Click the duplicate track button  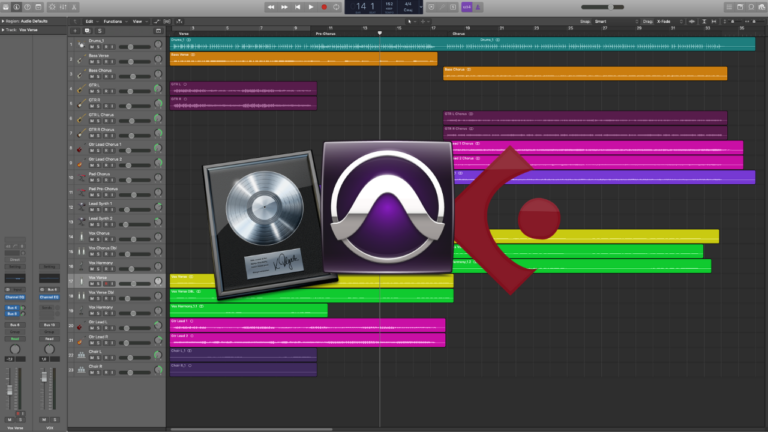tap(87, 31)
